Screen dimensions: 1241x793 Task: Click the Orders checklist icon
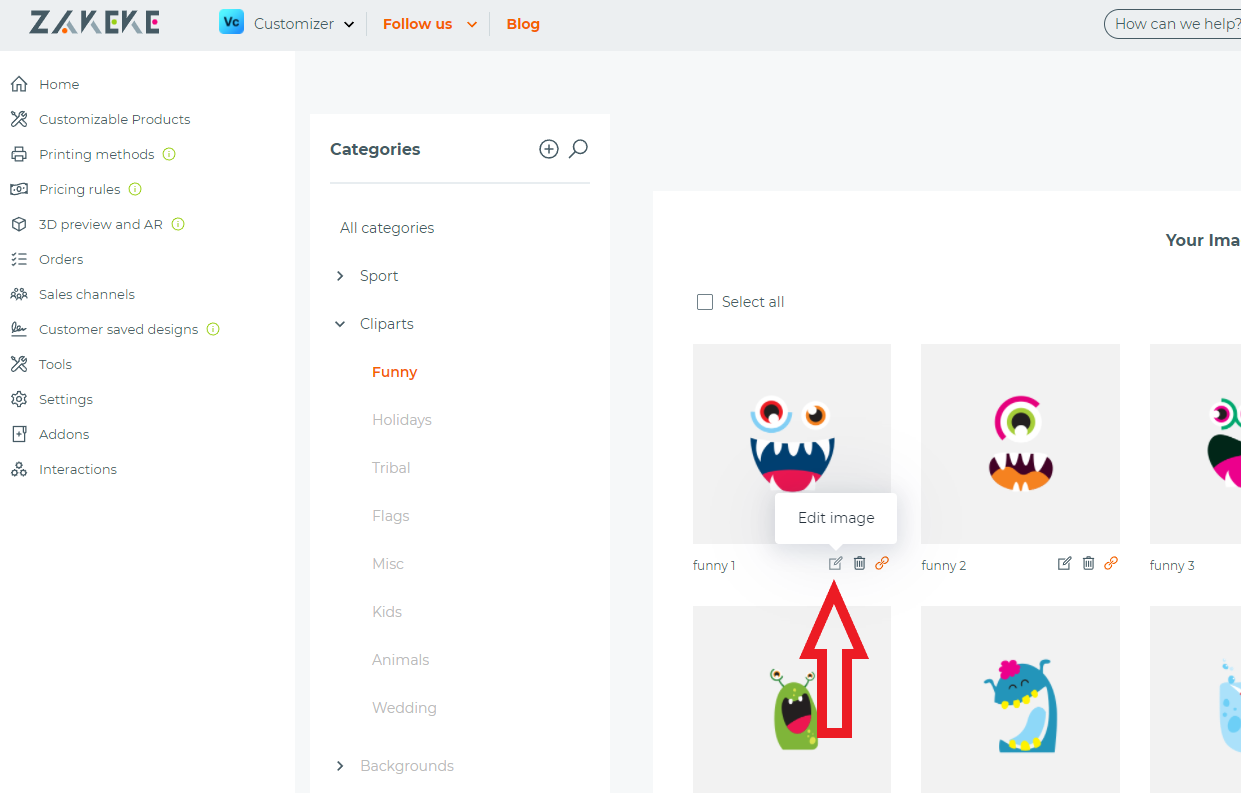(x=18, y=259)
